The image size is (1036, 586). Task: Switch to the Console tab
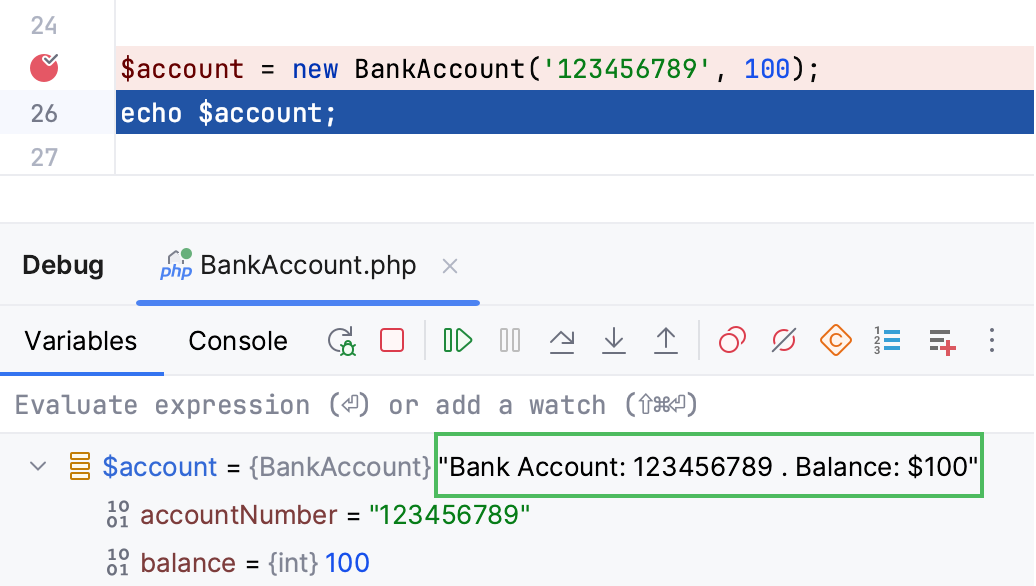[237, 341]
